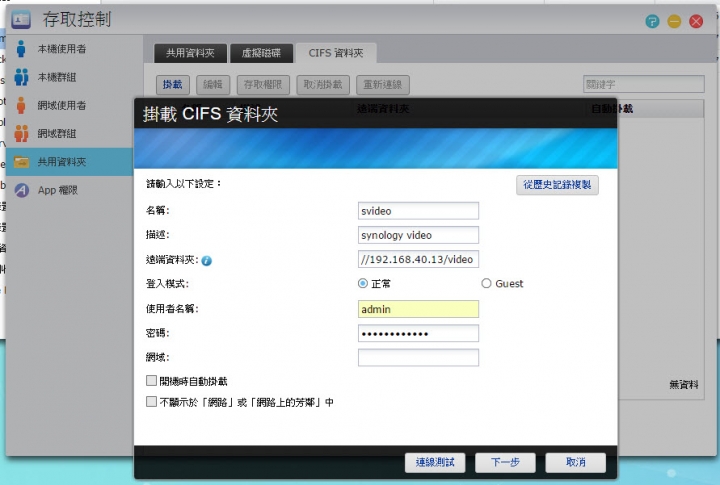Select the Guest login mode radio
This screenshot has height=485, width=720.
(486, 283)
